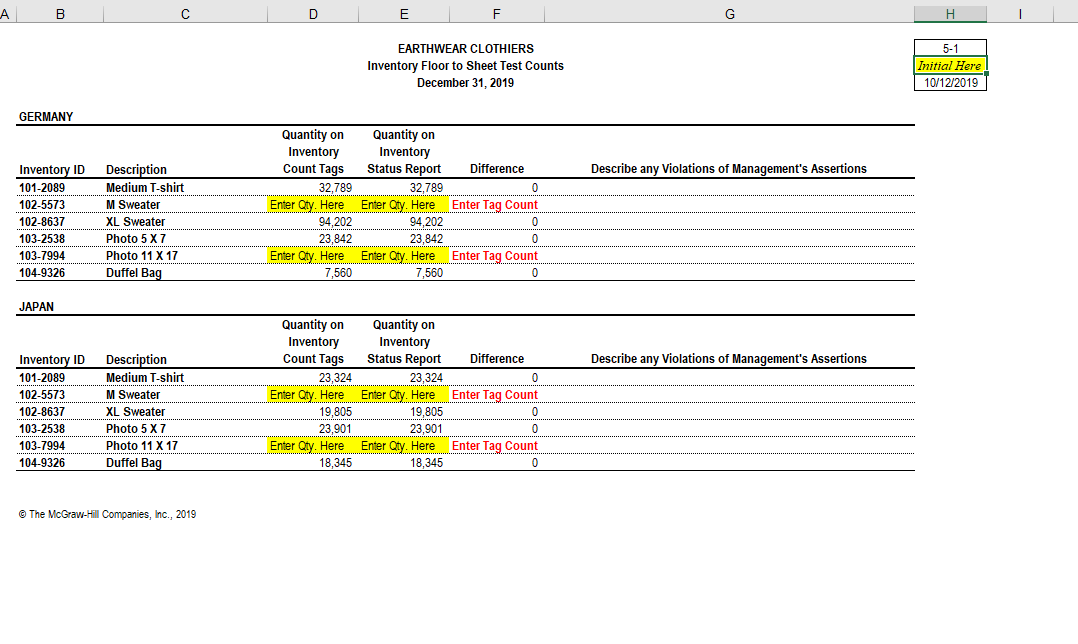Viewport: 1078px width, 644px height.
Task: Click Japan M Sweater Status Report quantity cell
Action: pyautogui.click(x=404, y=395)
